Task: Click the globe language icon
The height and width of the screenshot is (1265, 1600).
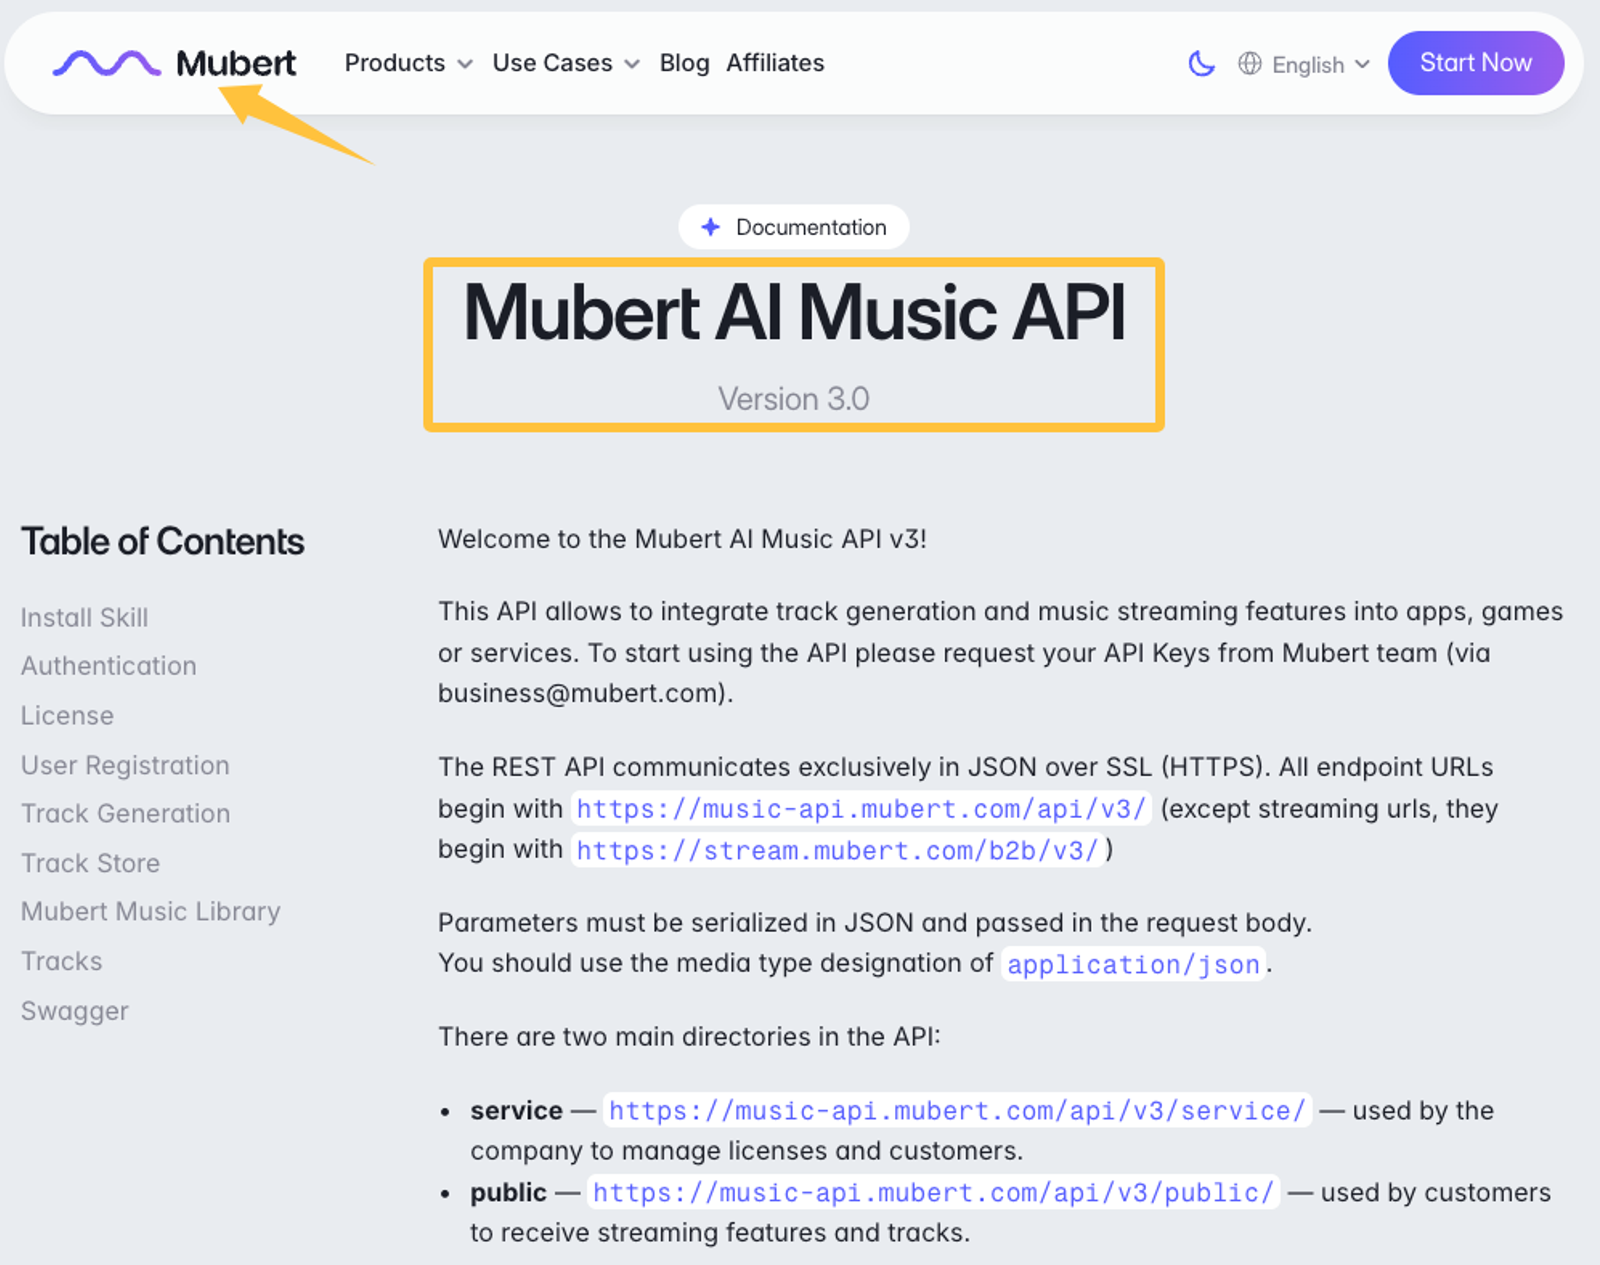Action: pyautogui.click(x=1250, y=64)
